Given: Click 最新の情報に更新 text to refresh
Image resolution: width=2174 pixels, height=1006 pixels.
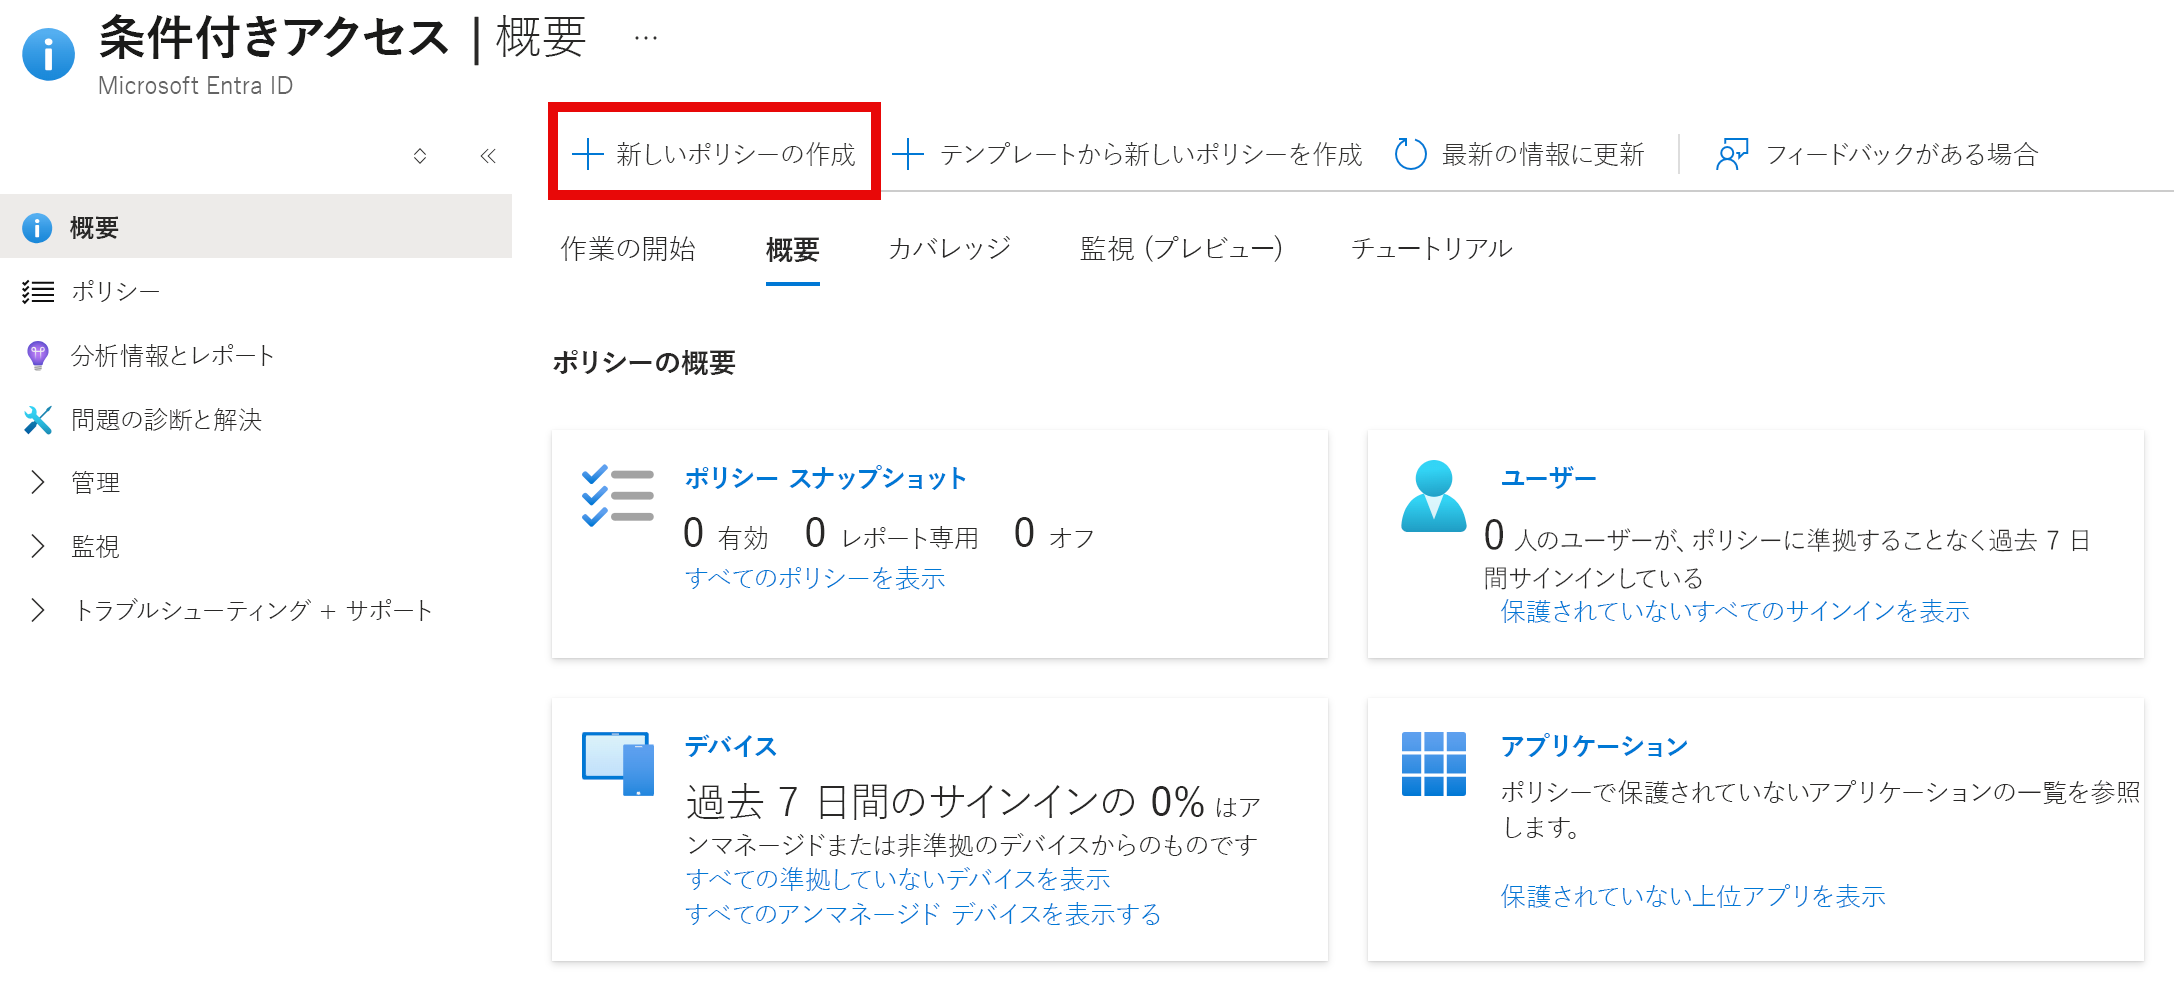Looking at the screenshot, I should pyautogui.click(x=1543, y=154).
